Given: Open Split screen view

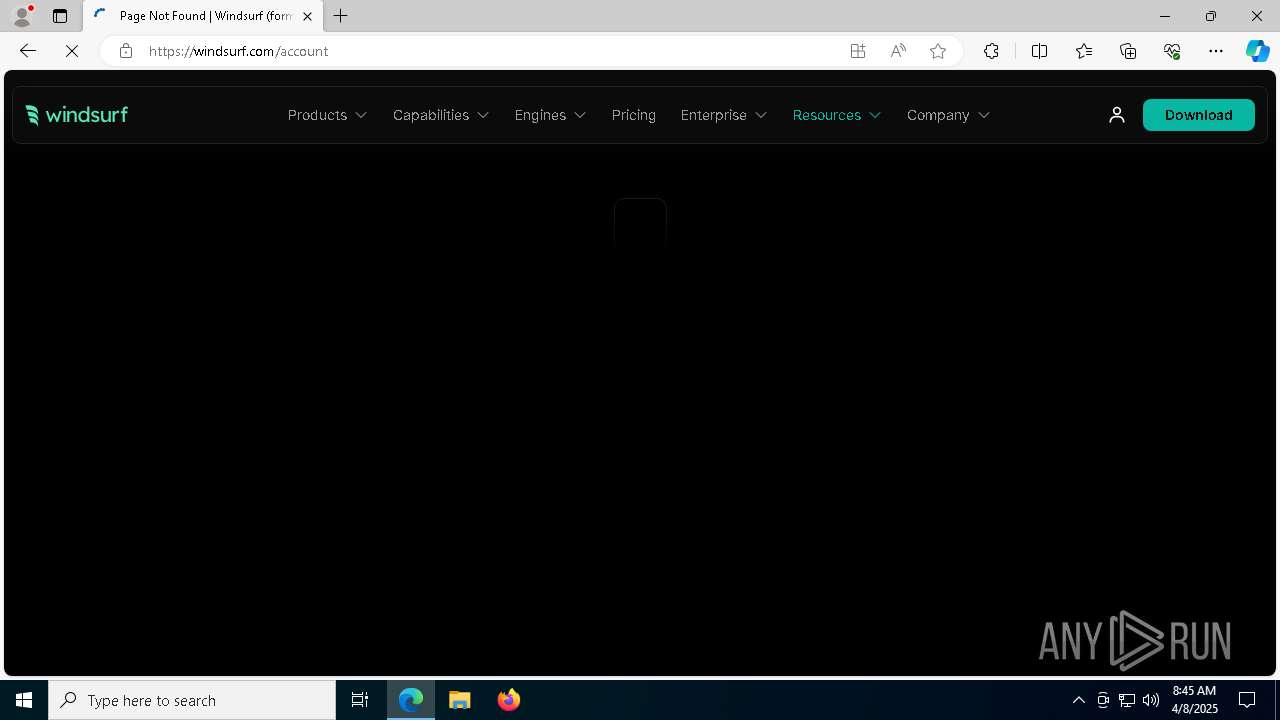Looking at the screenshot, I should pos(1039,51).
